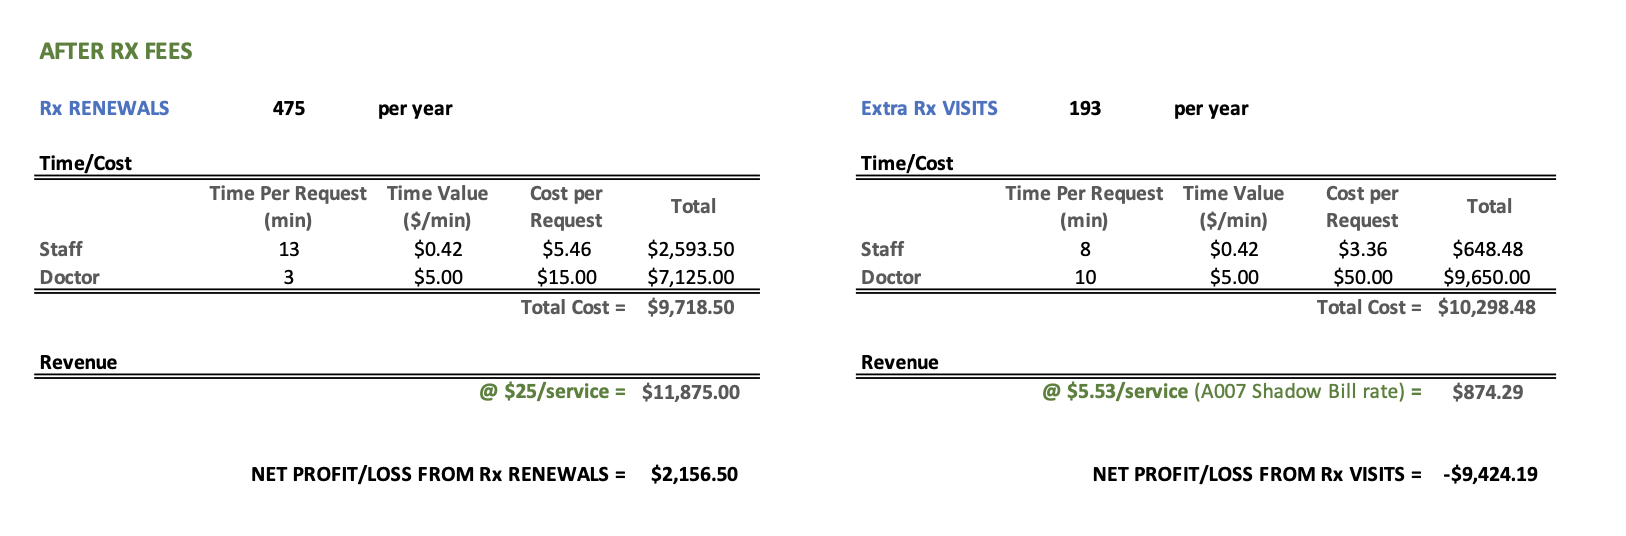
Task: Select the @ $25/service label
Action: 552,391
